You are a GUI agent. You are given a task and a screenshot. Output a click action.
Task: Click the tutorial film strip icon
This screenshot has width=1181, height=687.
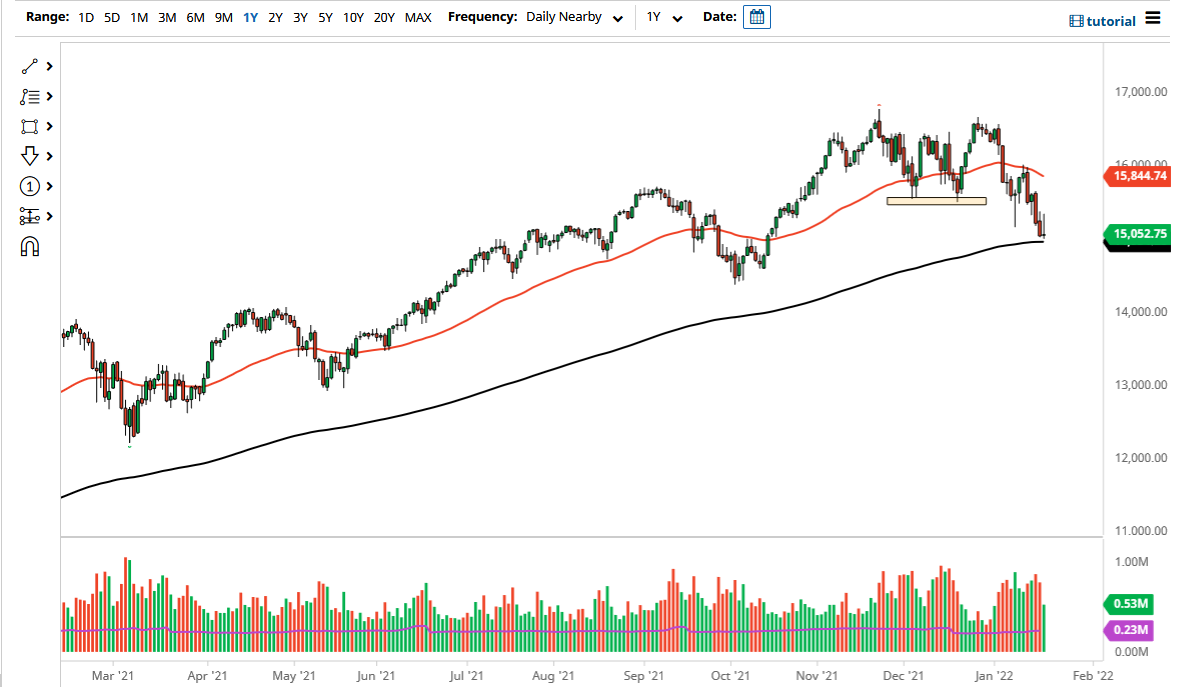tap(1077, 20)
